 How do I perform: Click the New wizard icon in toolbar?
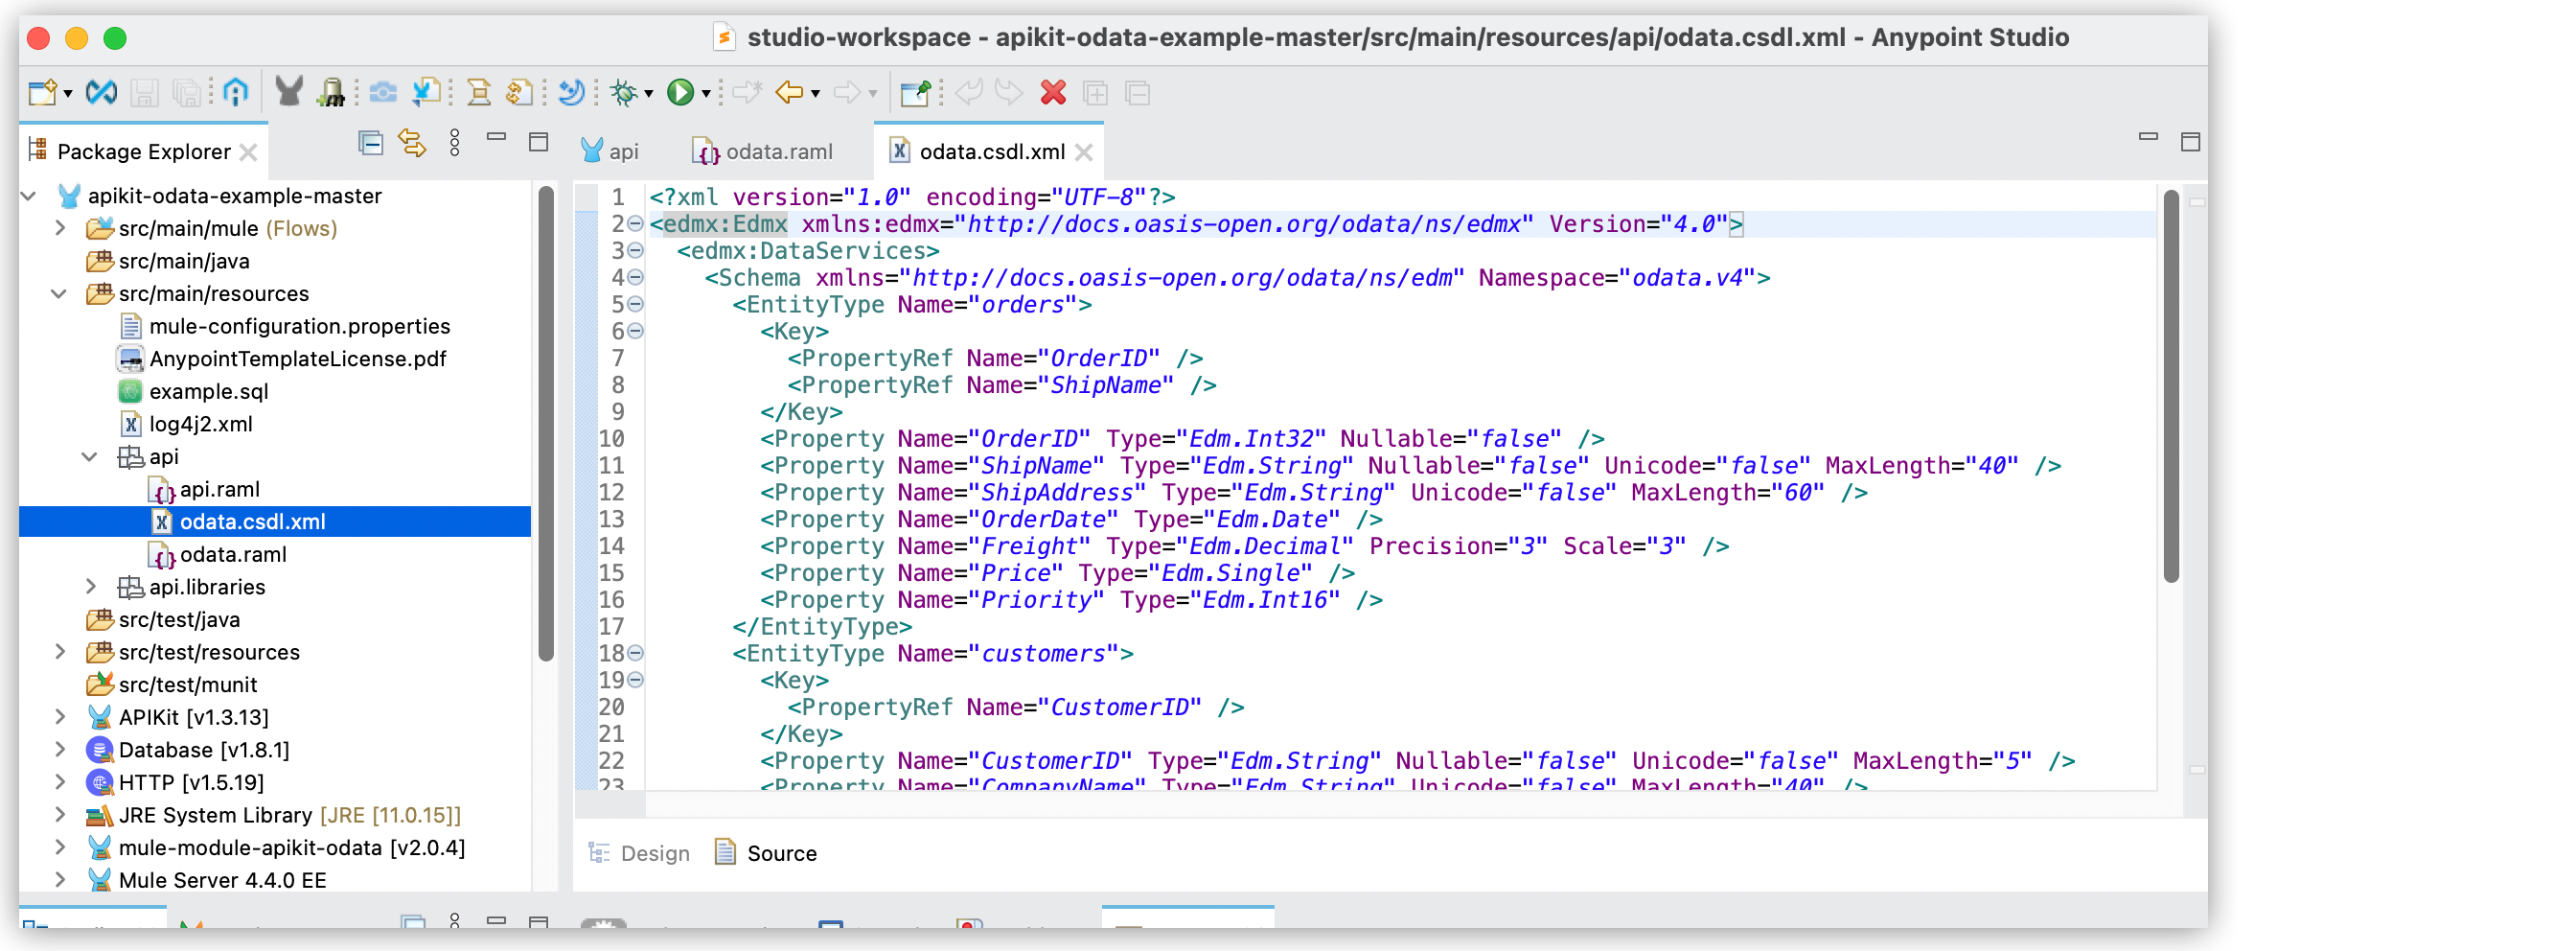[43, 93]
